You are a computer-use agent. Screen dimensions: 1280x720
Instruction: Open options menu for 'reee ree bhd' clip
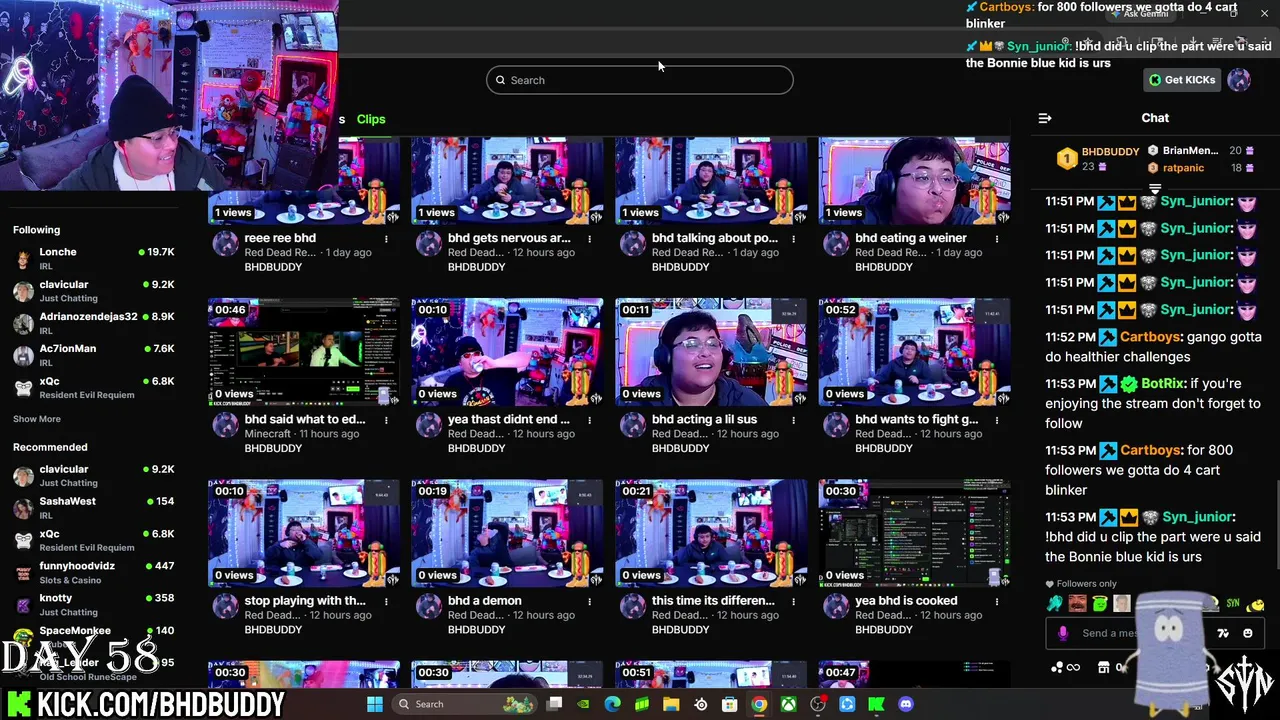(386, 239)
